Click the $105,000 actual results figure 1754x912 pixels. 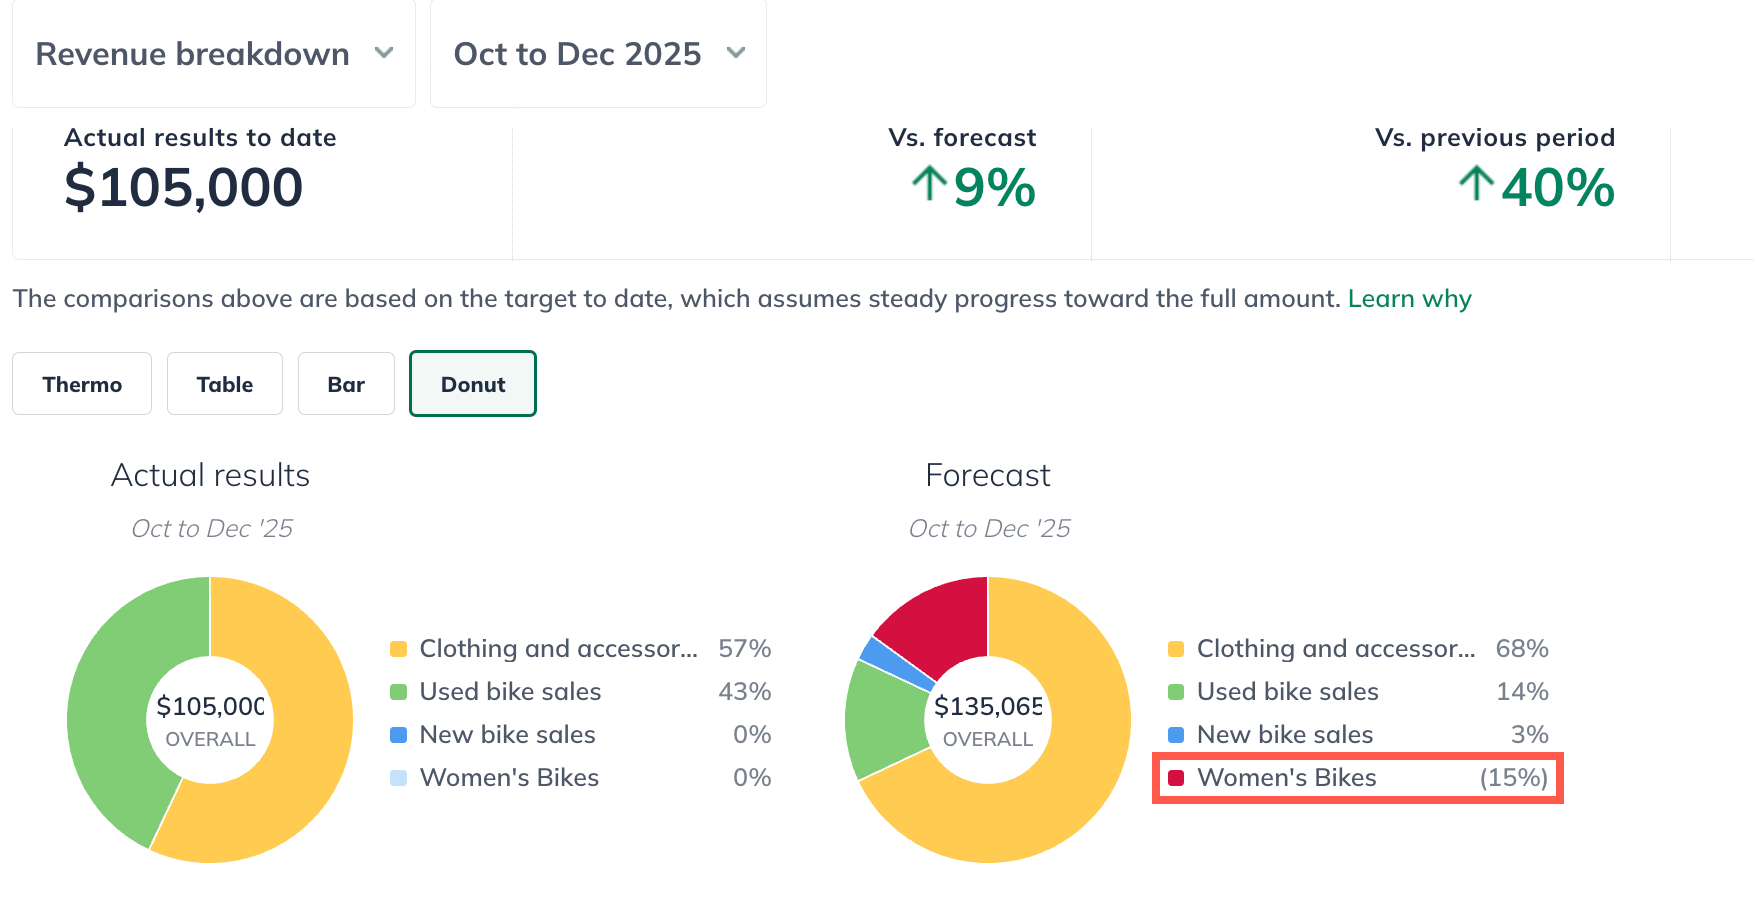[184, 187]
